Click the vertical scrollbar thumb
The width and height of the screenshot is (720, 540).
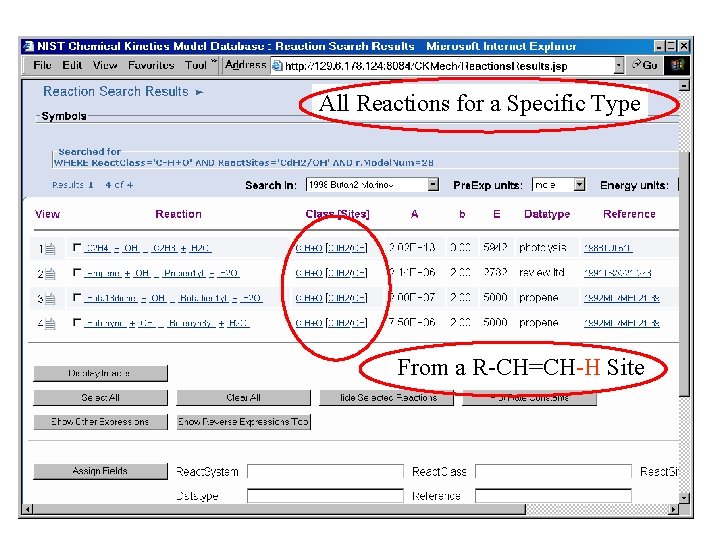pyautogui.click(x=684, y=273)
